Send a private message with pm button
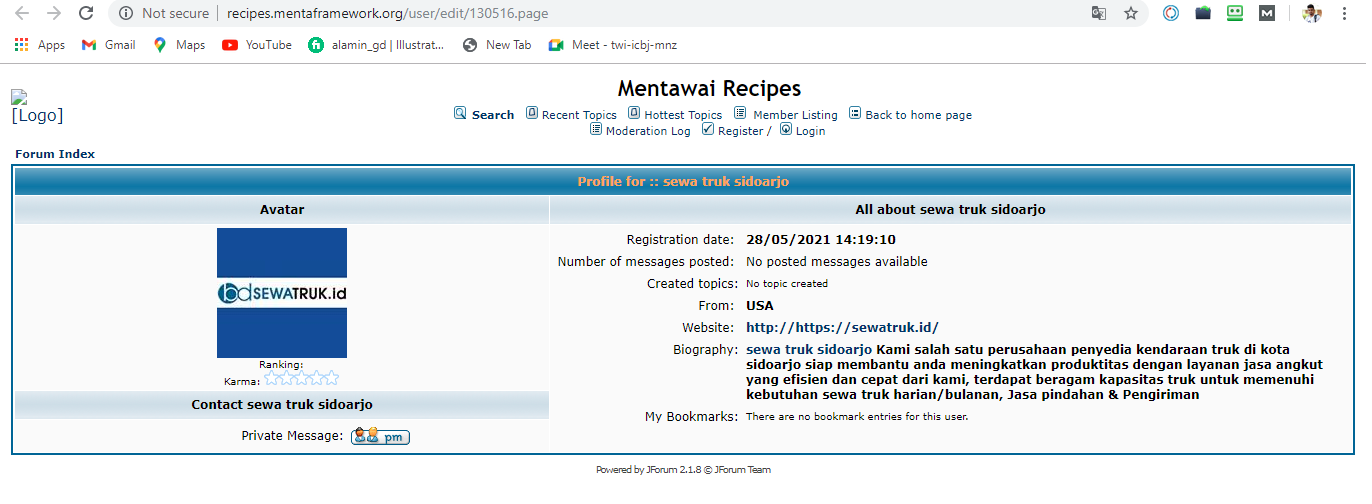The height and width of the screenshot is (504, 1372). click(x=380, y=436)
